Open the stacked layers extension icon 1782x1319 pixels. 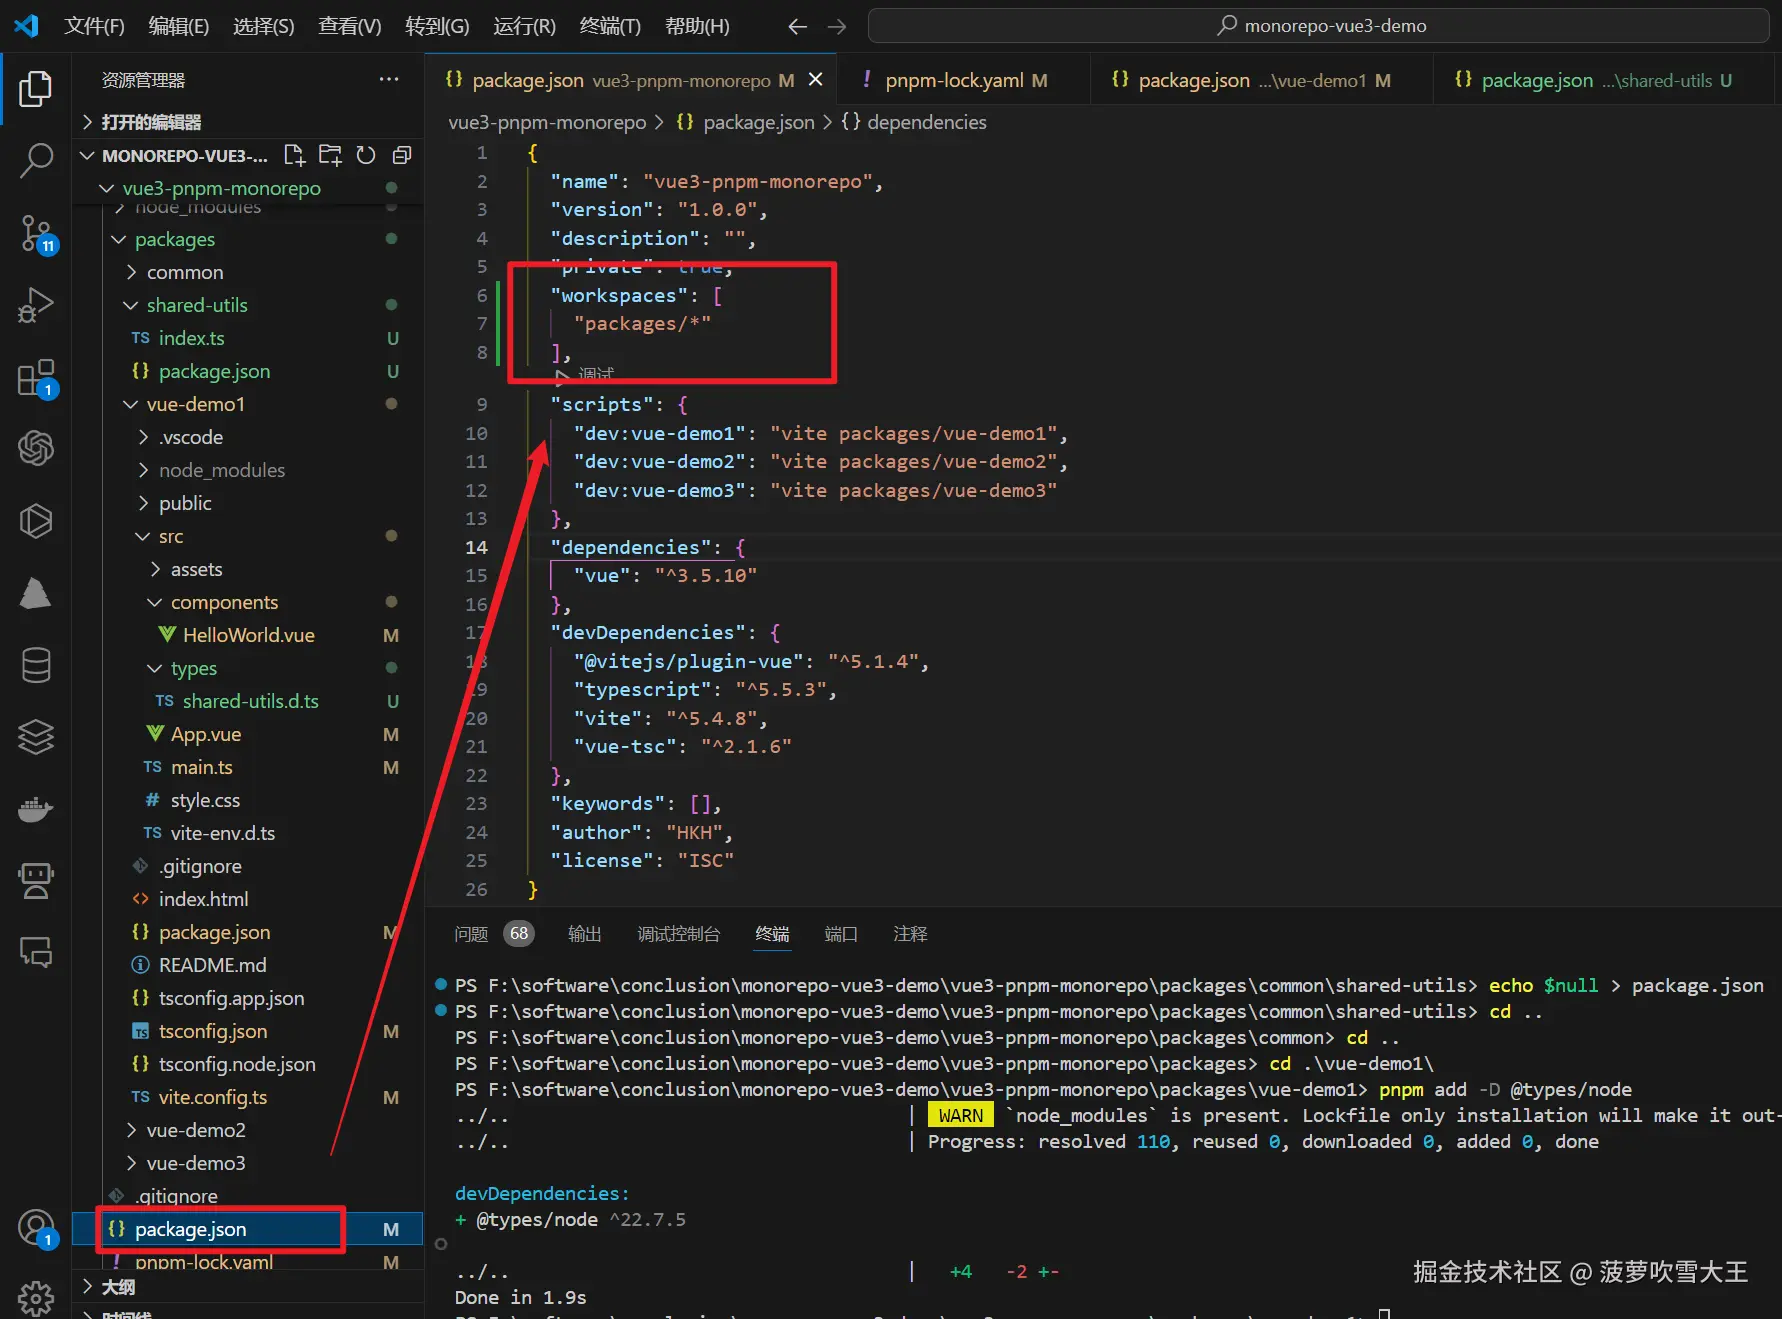coord(36,737)
